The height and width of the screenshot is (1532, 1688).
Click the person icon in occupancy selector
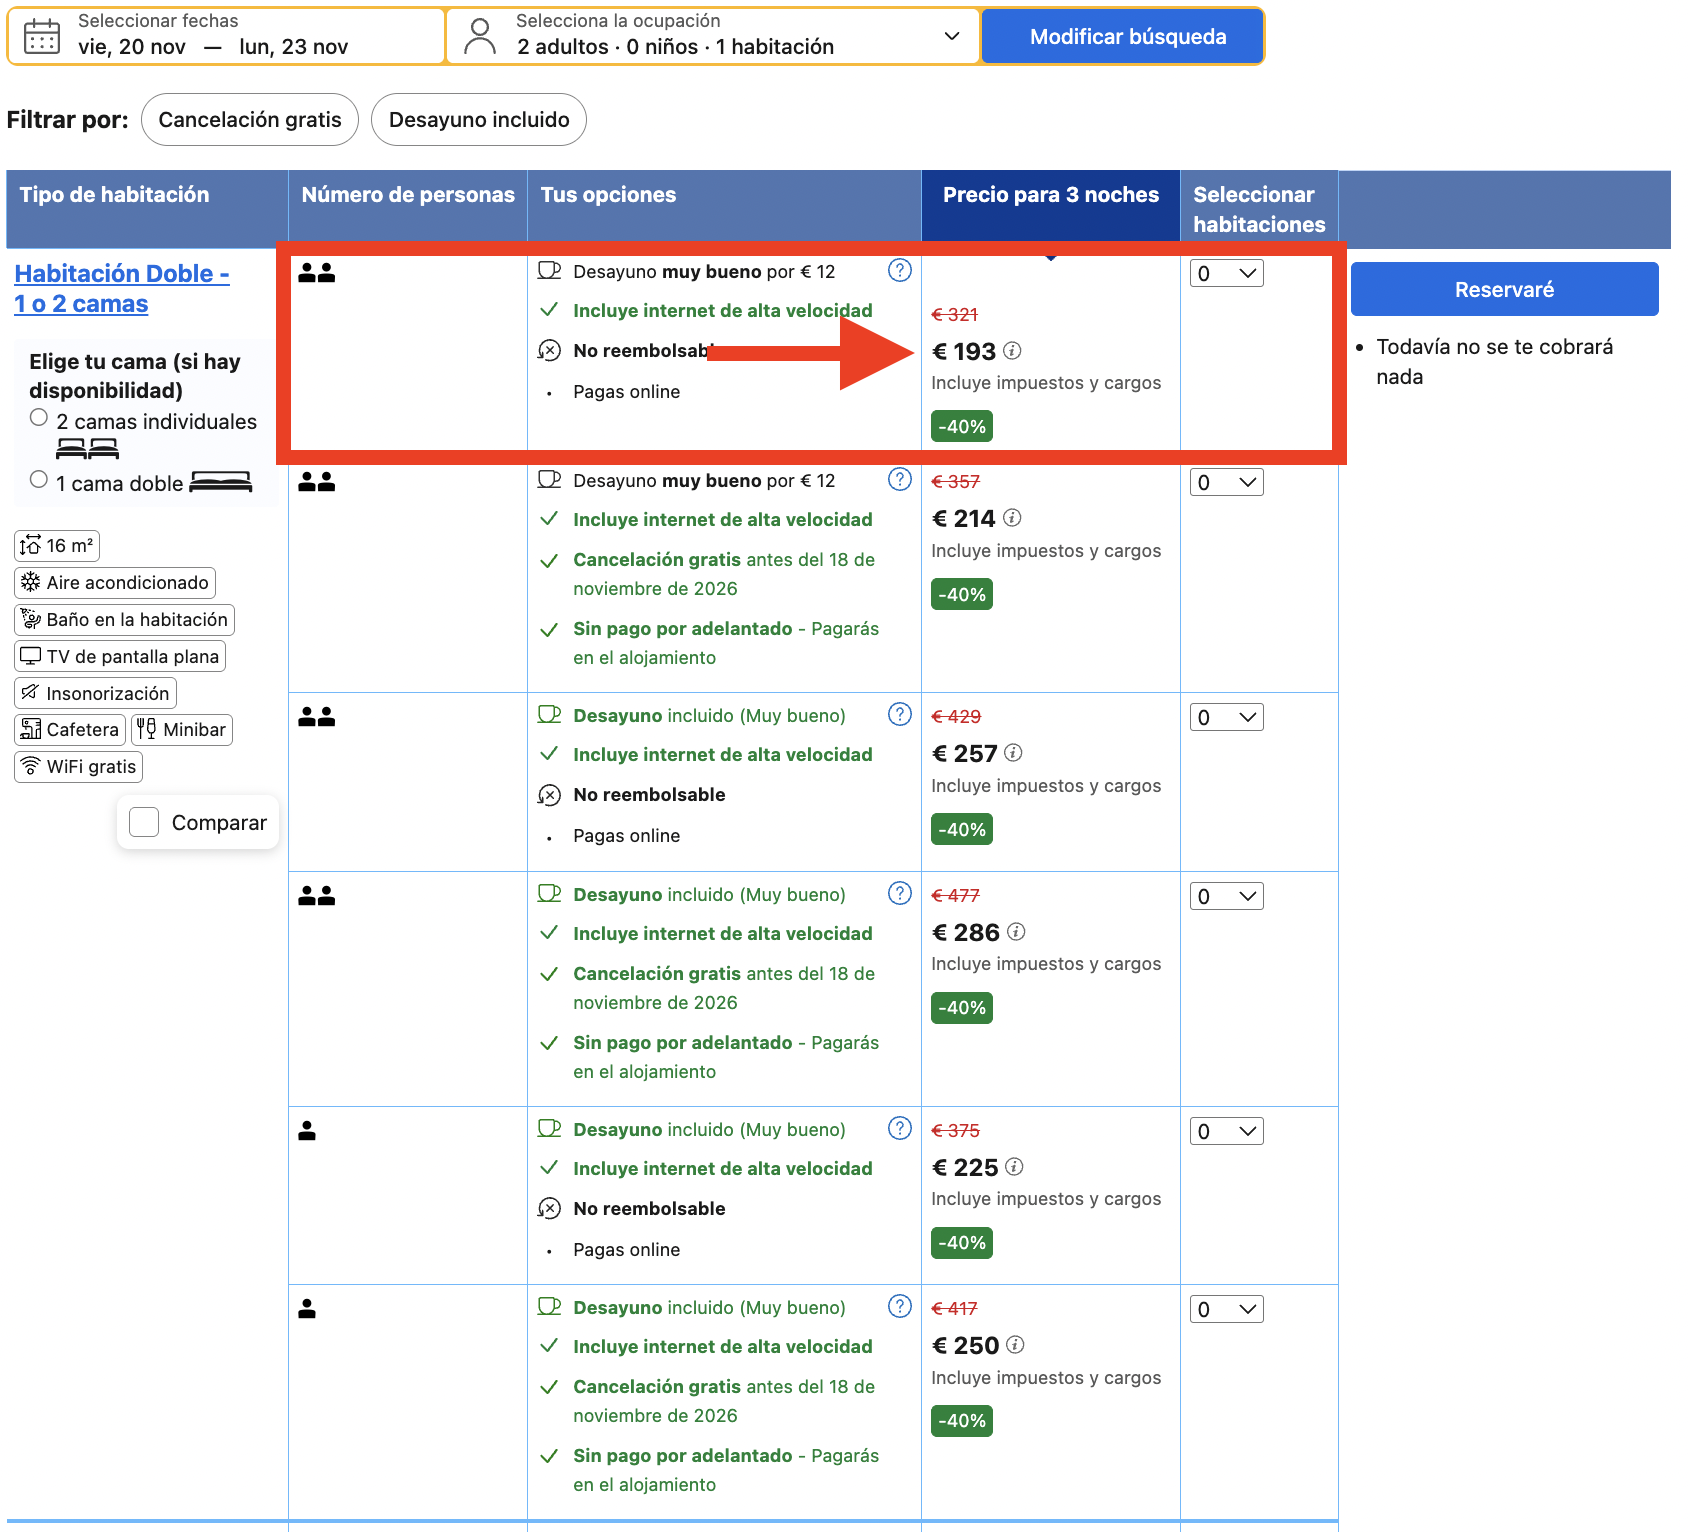click(x=480, y=36)
